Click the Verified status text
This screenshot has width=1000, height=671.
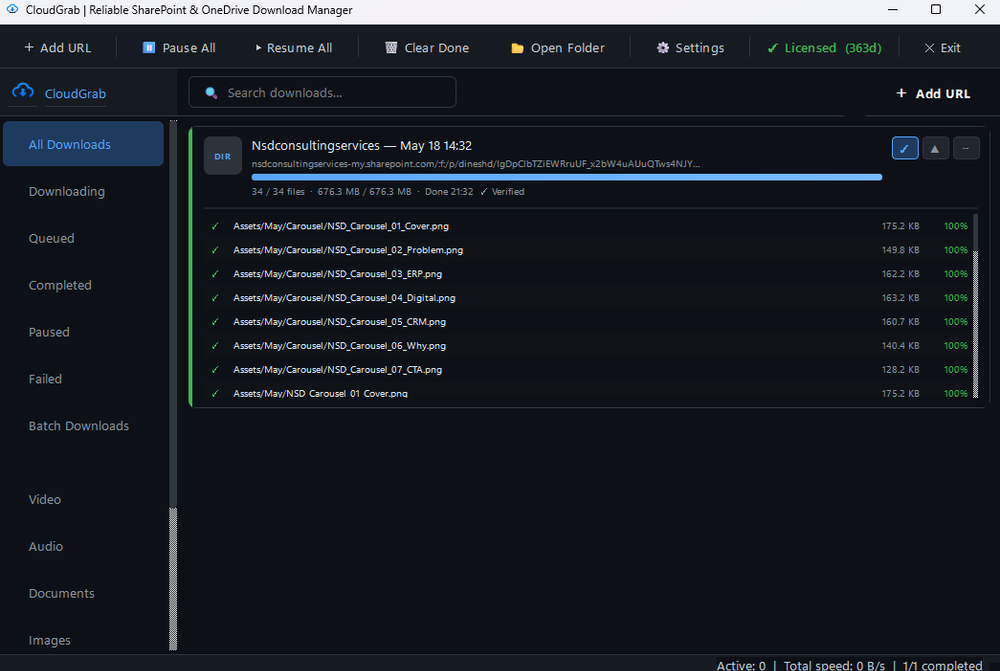point(508,191)
